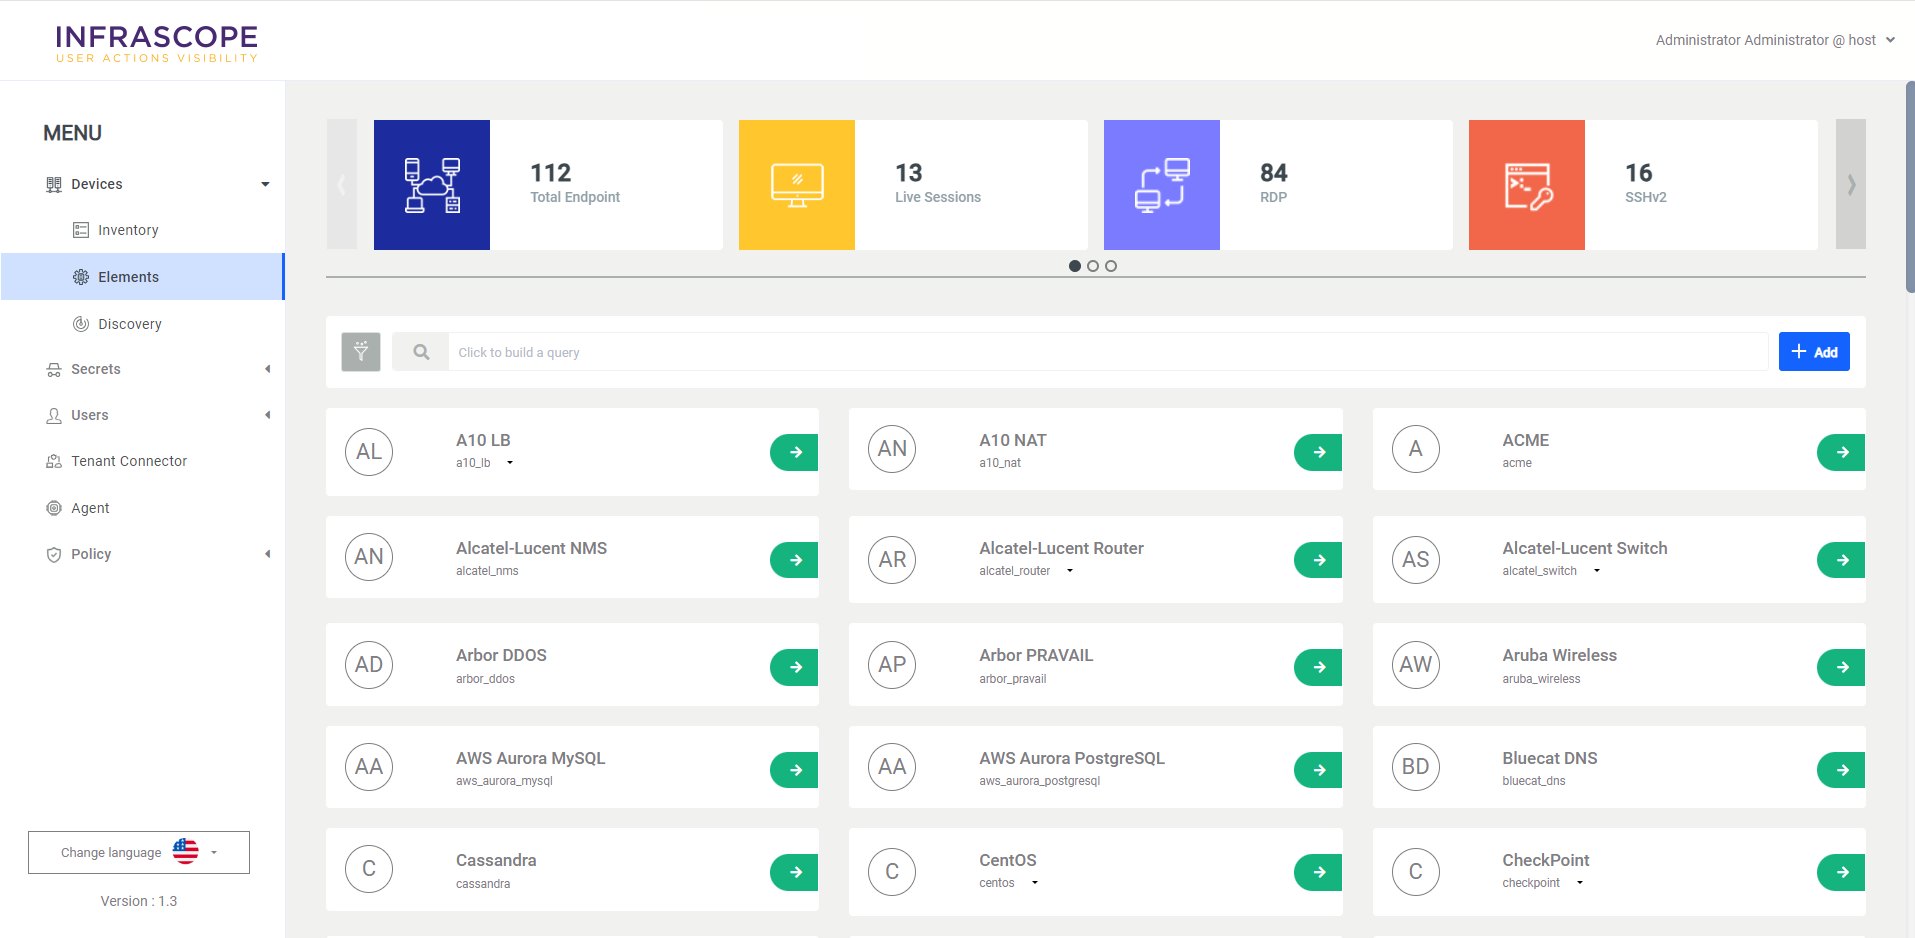Open the Administrator account dropdown

pyautogui.click(x=1775, y=40)
